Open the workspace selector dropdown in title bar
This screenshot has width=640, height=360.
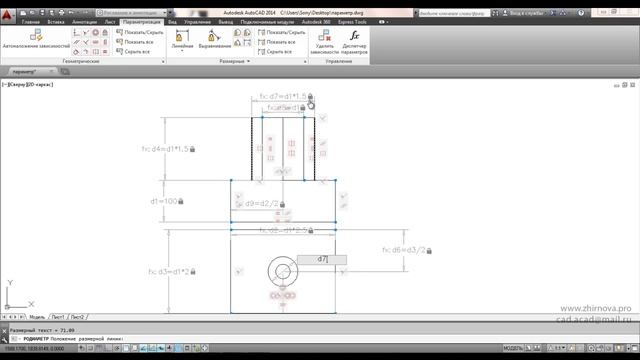(x=131, y=13)
